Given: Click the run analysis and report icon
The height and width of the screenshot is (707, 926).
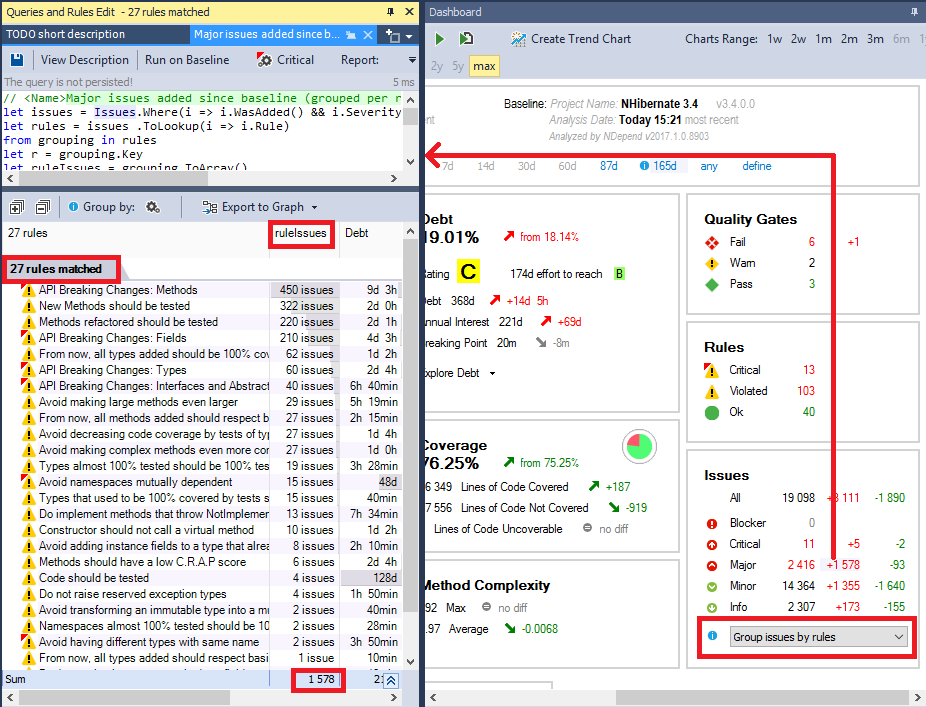Looking at the screenshot, I should [466, 39].
